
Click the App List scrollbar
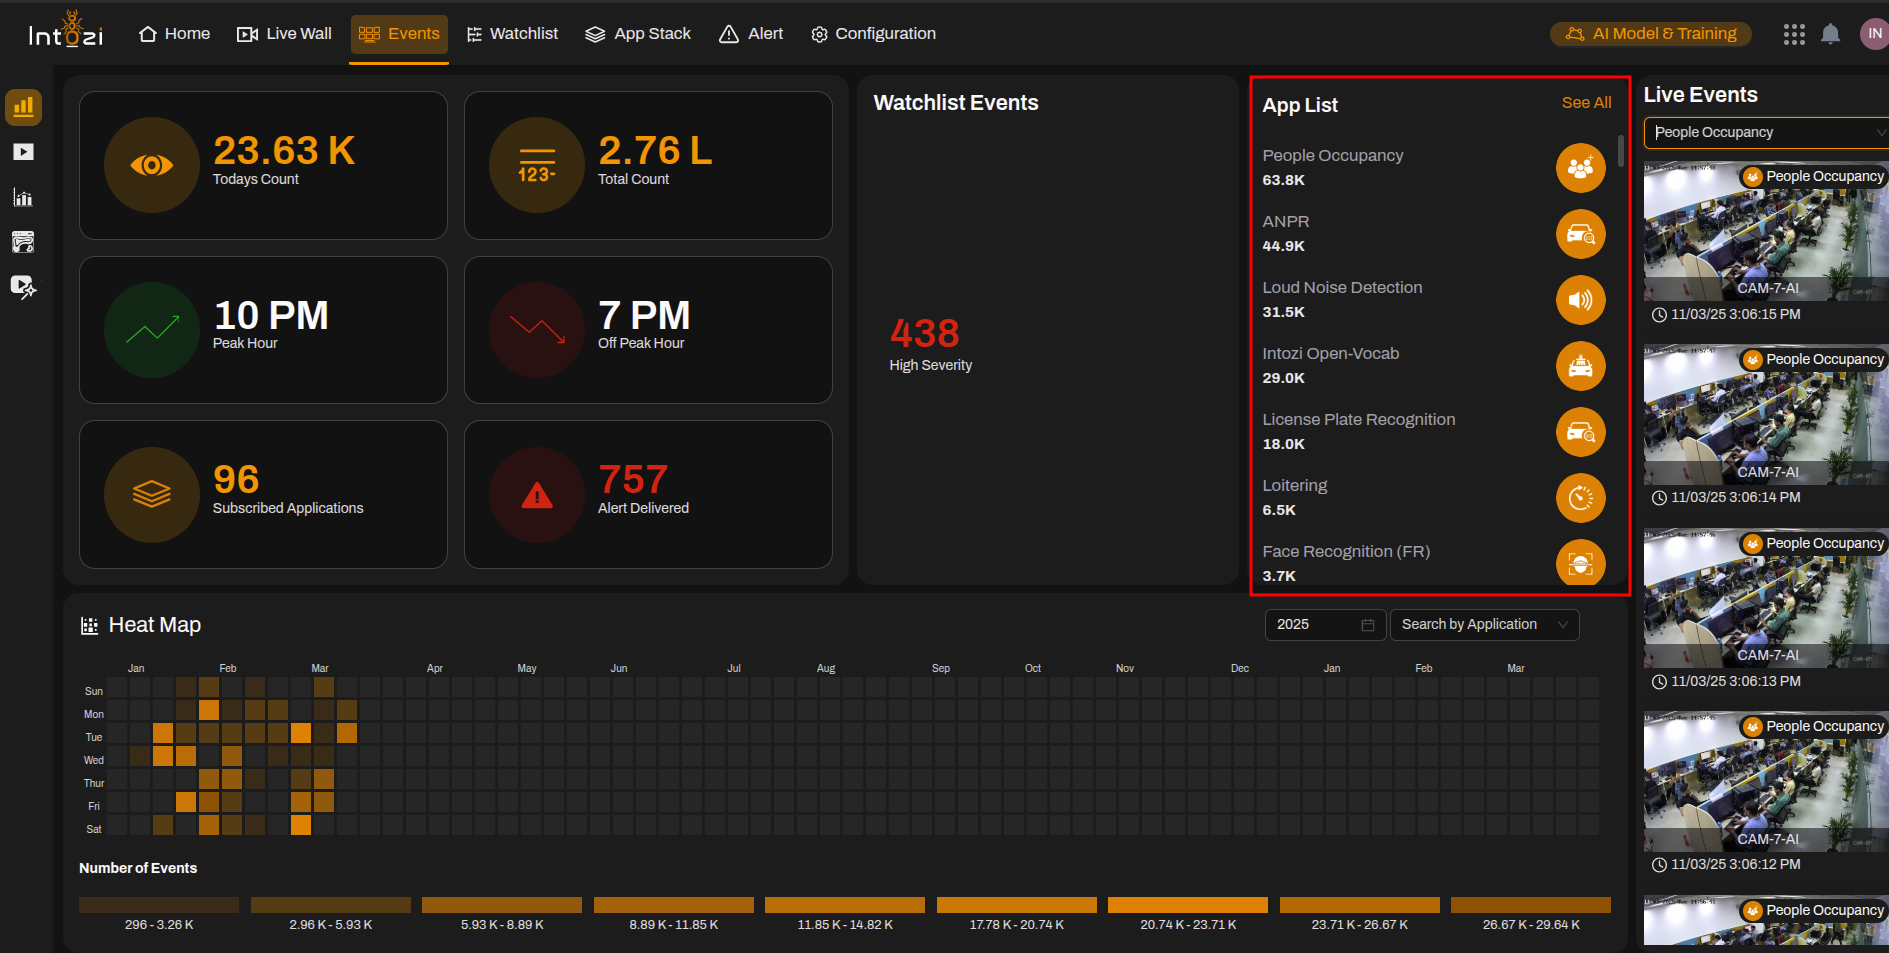tap(1620, 150)
